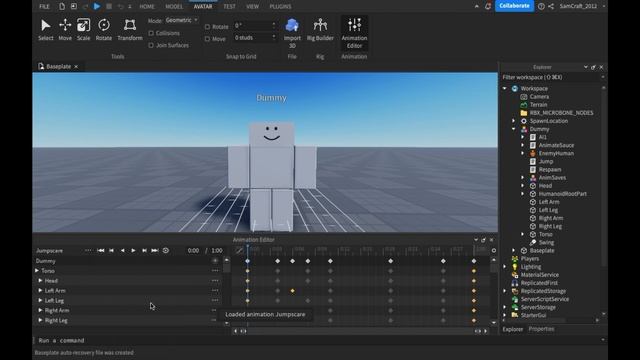The image size is (640, 360).
Task: Open the FILE menu
Action: click(x=44, y=7)
